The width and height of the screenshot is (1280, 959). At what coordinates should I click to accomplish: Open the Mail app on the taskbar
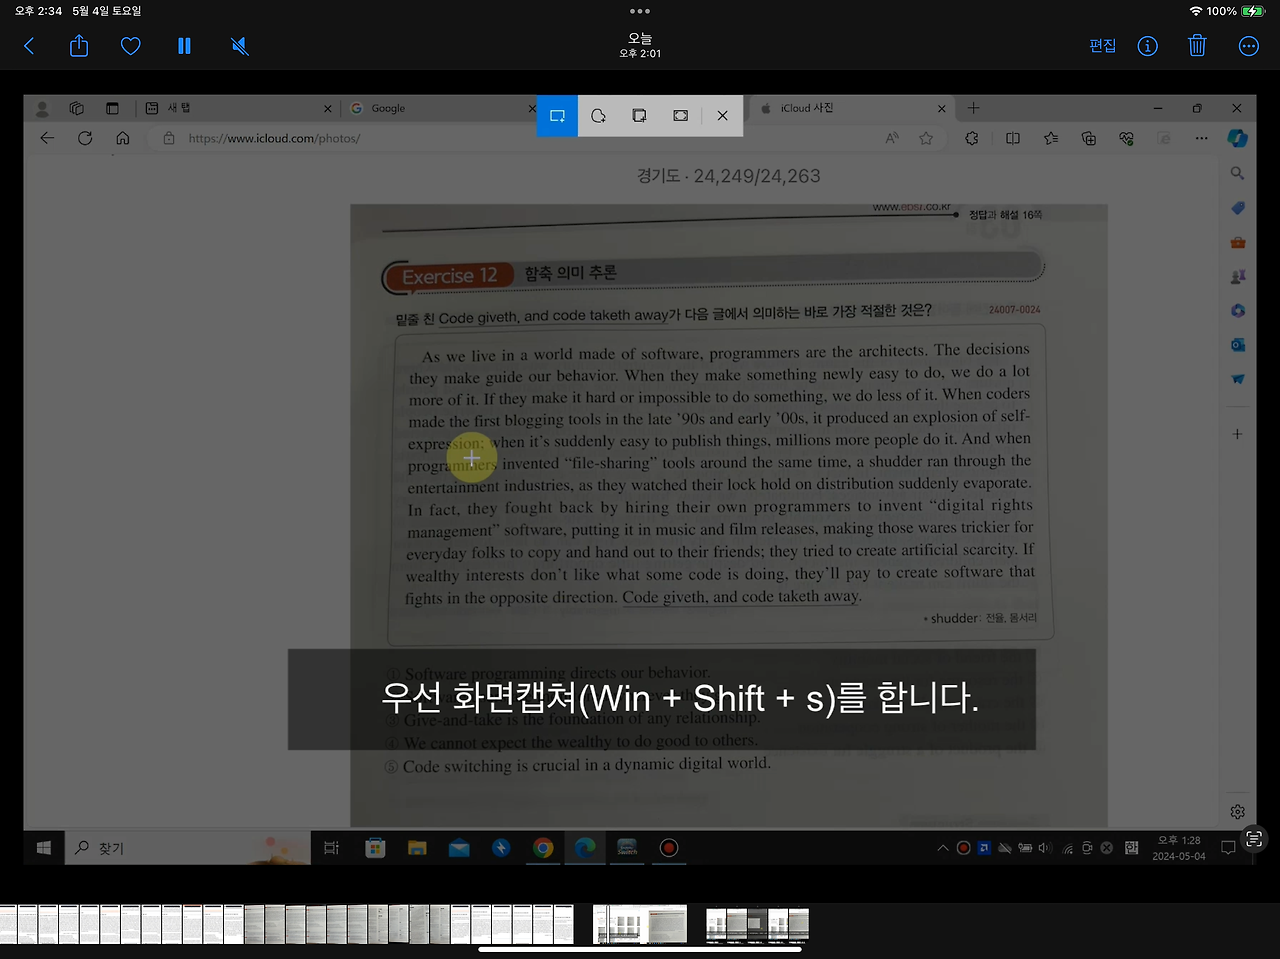tap(459, 848)
